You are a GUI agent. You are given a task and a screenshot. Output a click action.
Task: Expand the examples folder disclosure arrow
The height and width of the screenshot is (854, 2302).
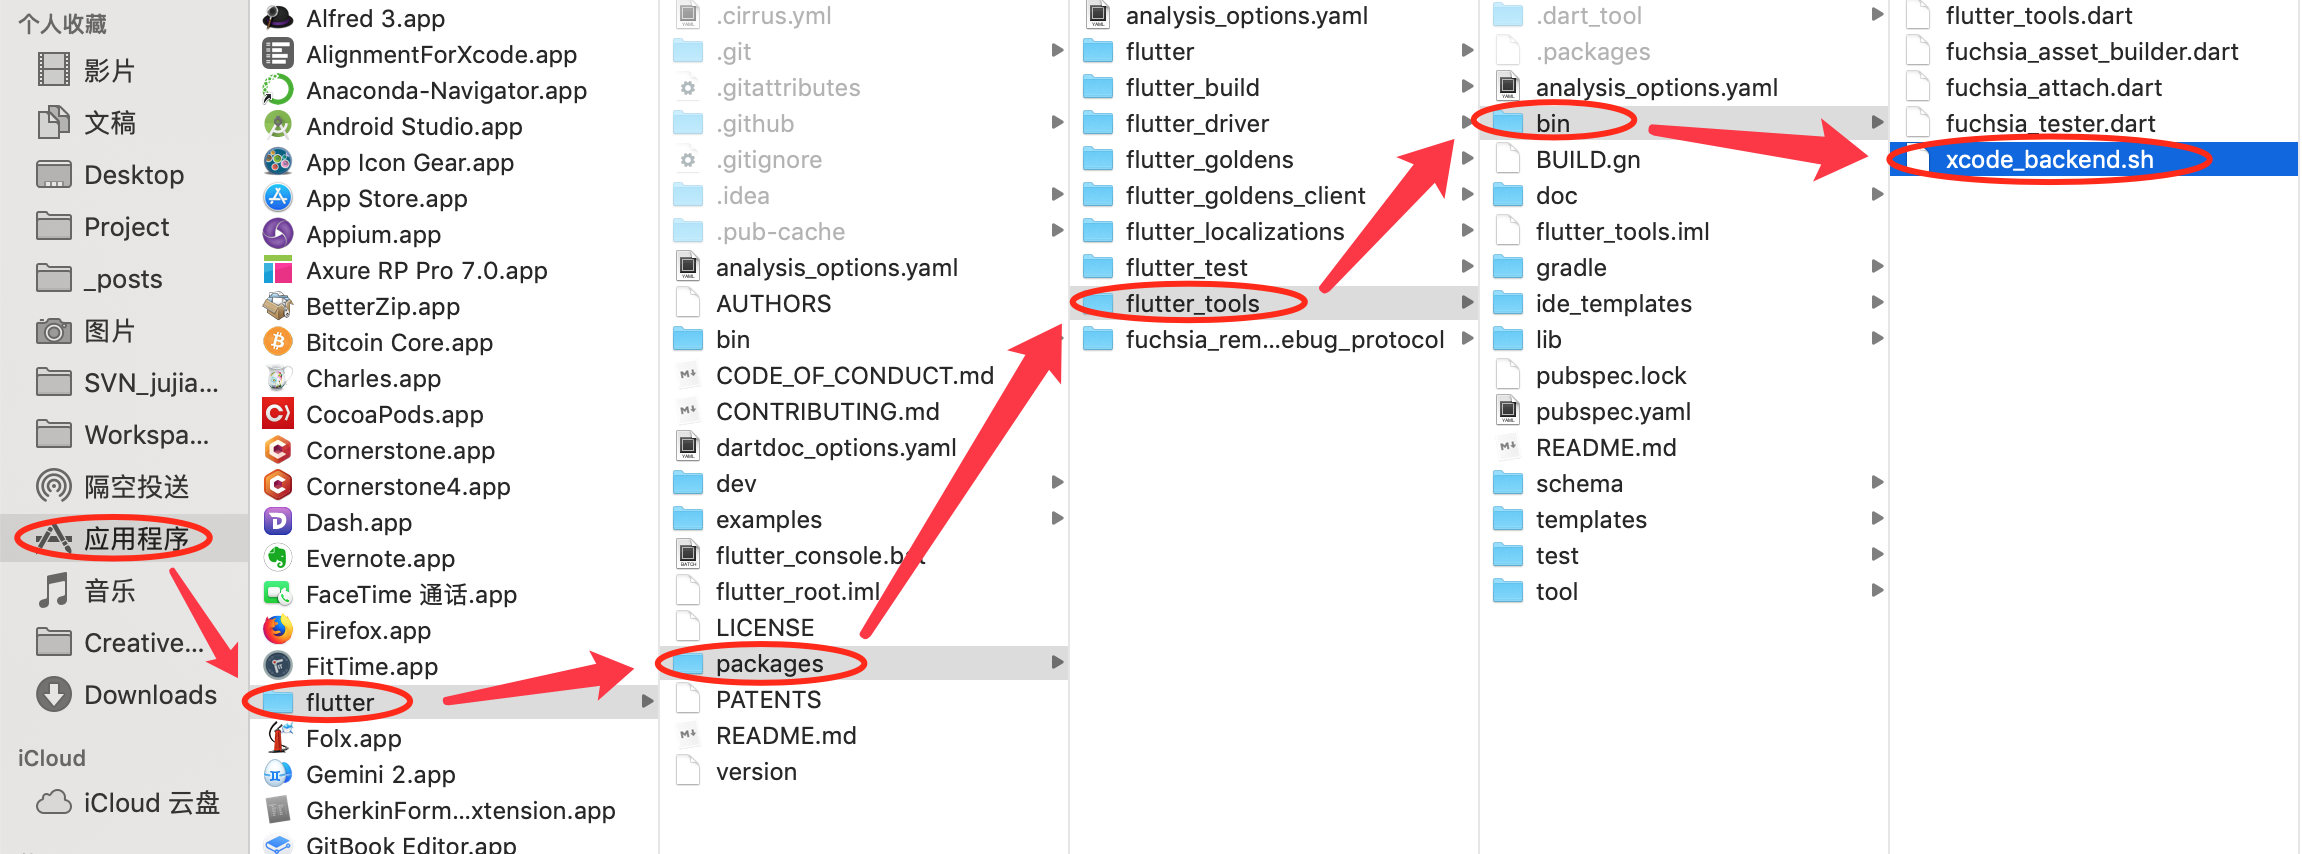click(1057, 518)
